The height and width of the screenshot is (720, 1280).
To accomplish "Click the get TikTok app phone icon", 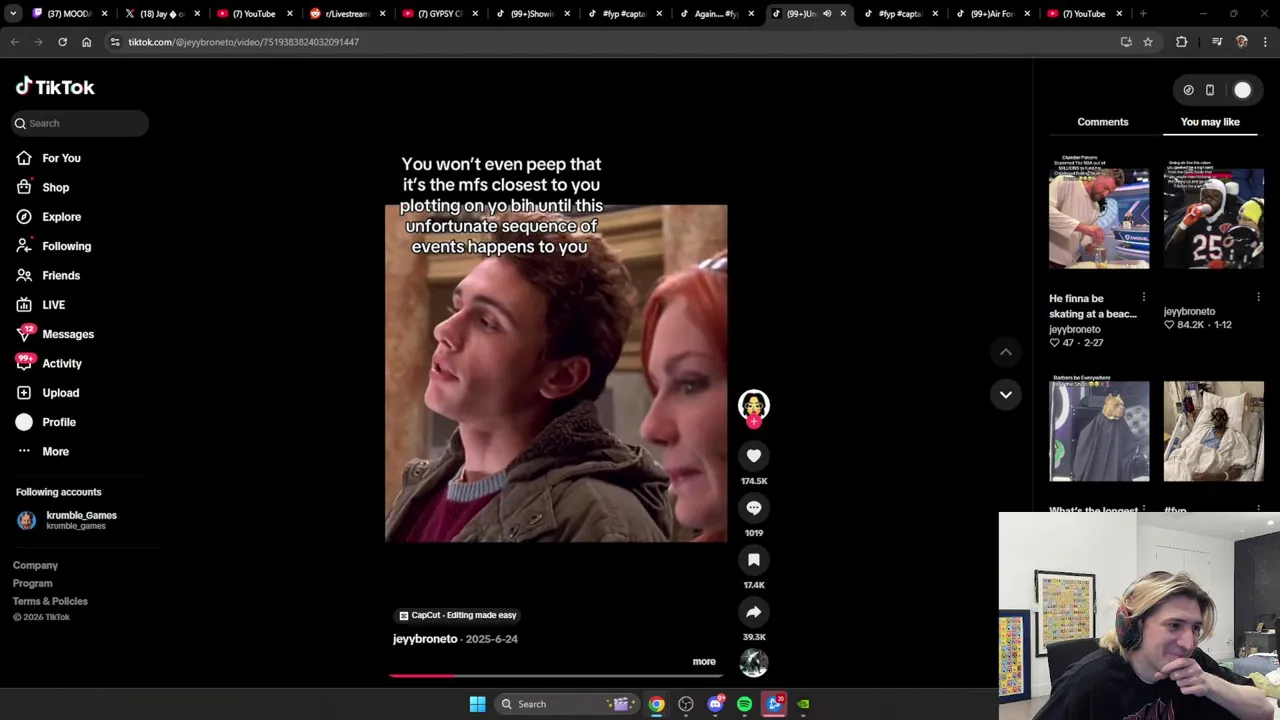I will coord(1210,90).
